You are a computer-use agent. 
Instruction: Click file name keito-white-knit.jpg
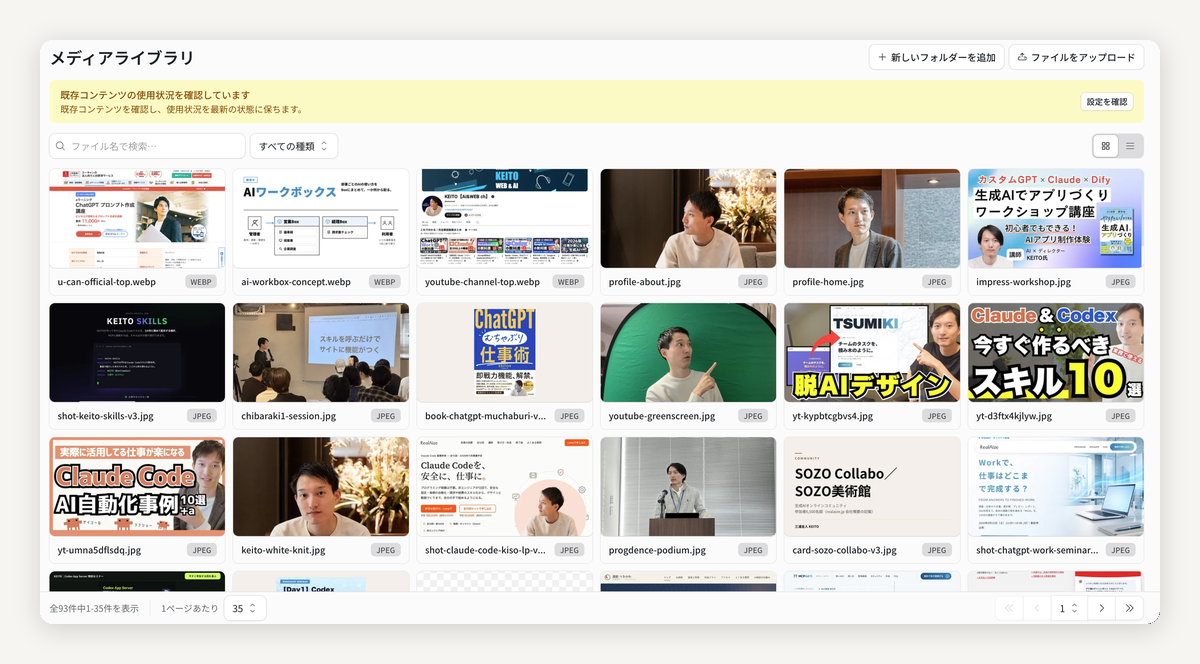tap(283, 550)
